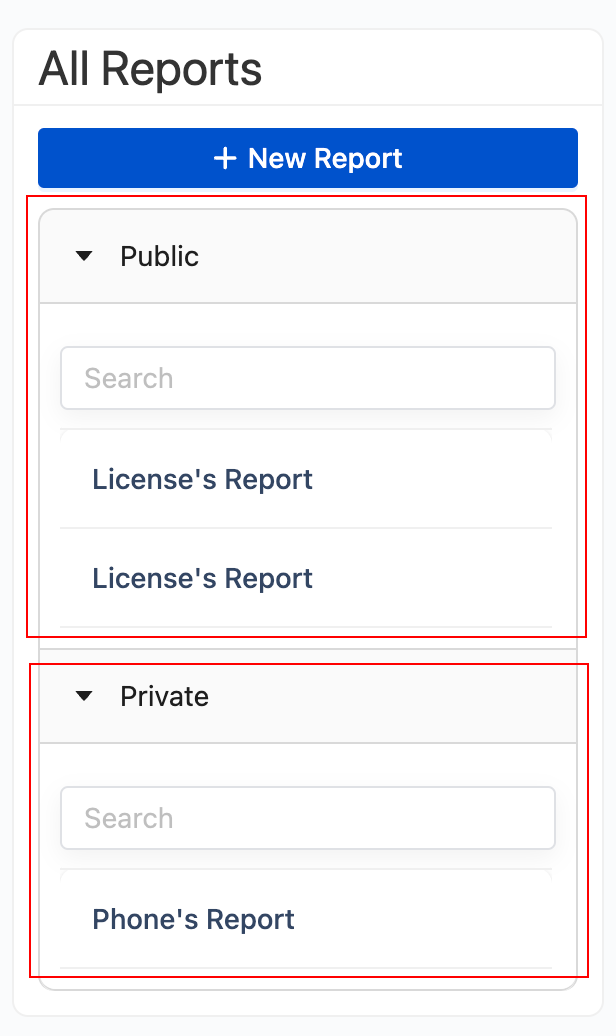Screen dimensions: 616x1036
Task: Click the black triangle icon beside Private
Action: (84, 696)
